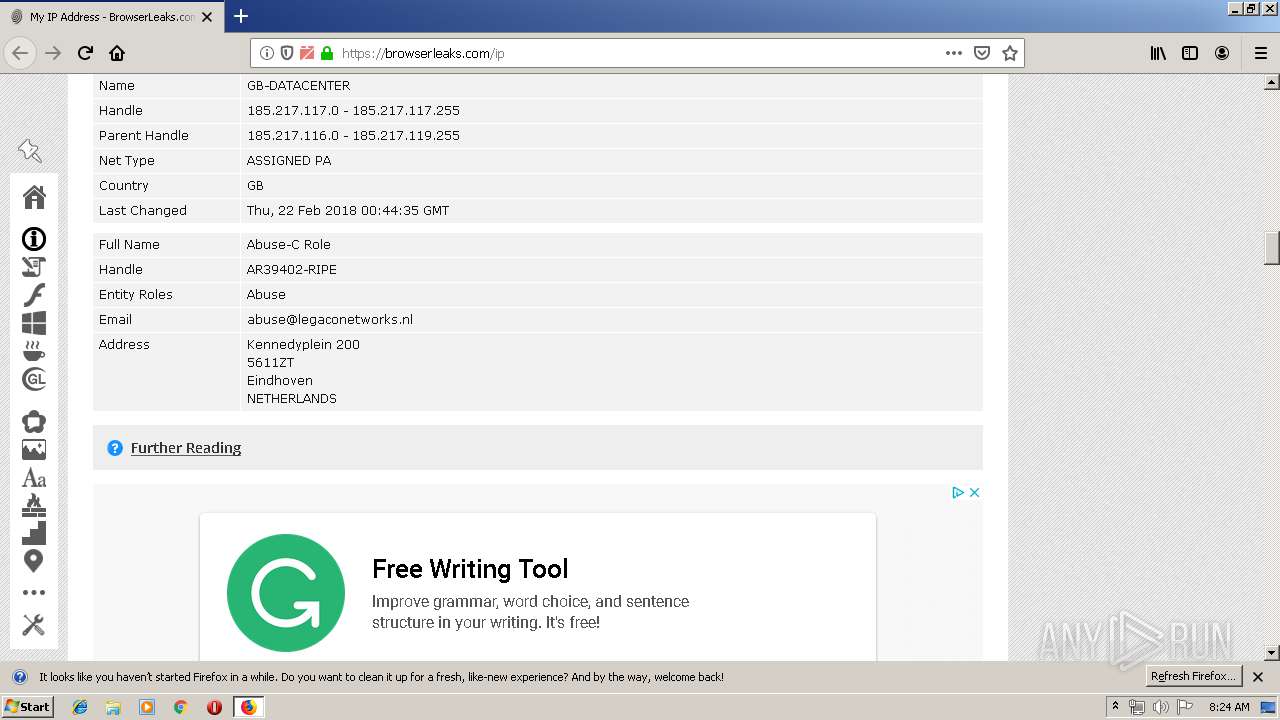Open the firewall flame icon in sidebar

34,505
